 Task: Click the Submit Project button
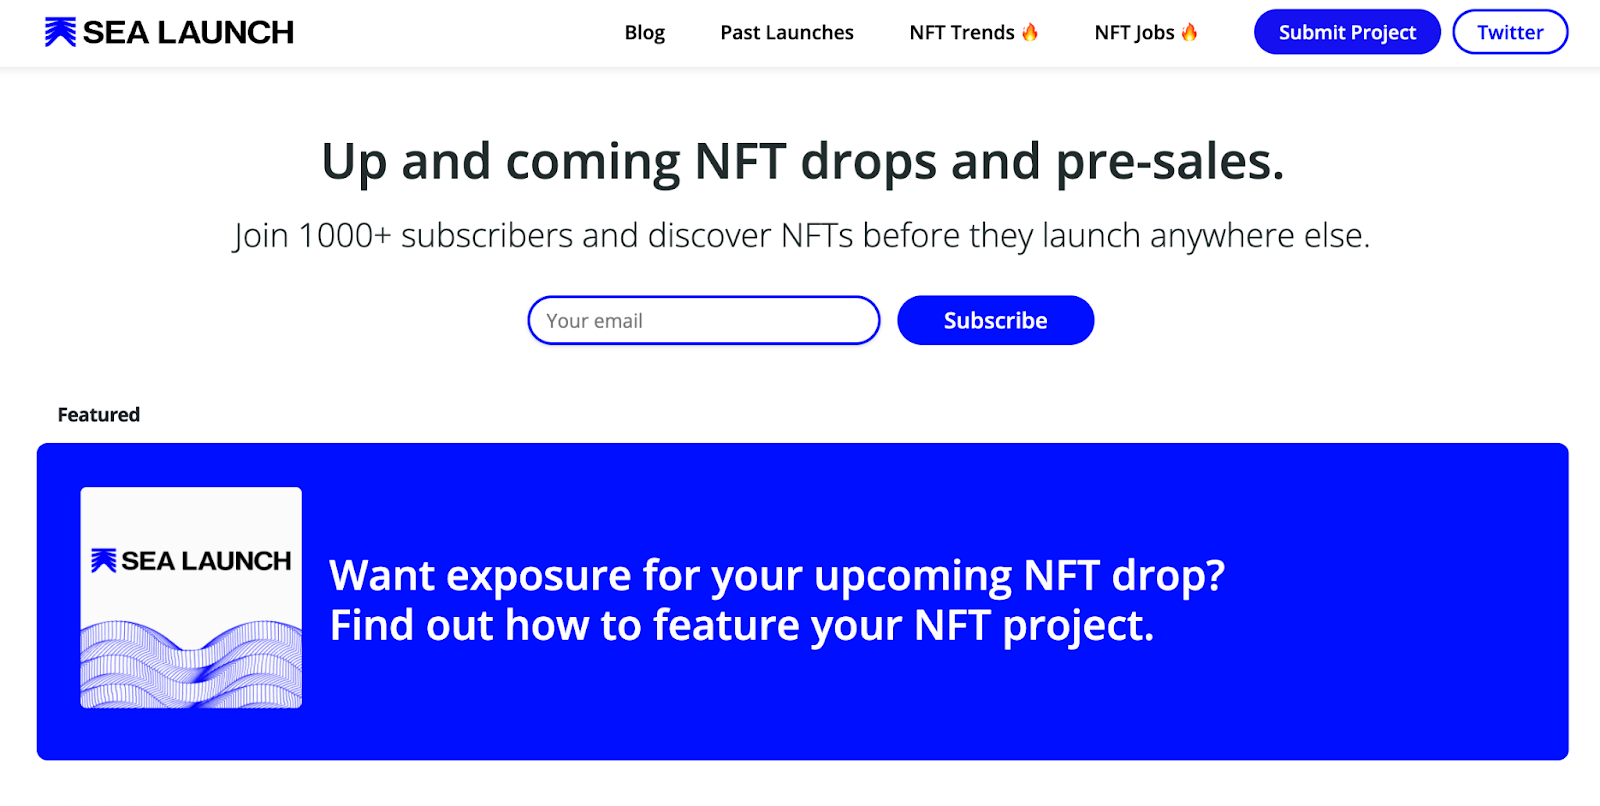click(x=1347, y=32)
